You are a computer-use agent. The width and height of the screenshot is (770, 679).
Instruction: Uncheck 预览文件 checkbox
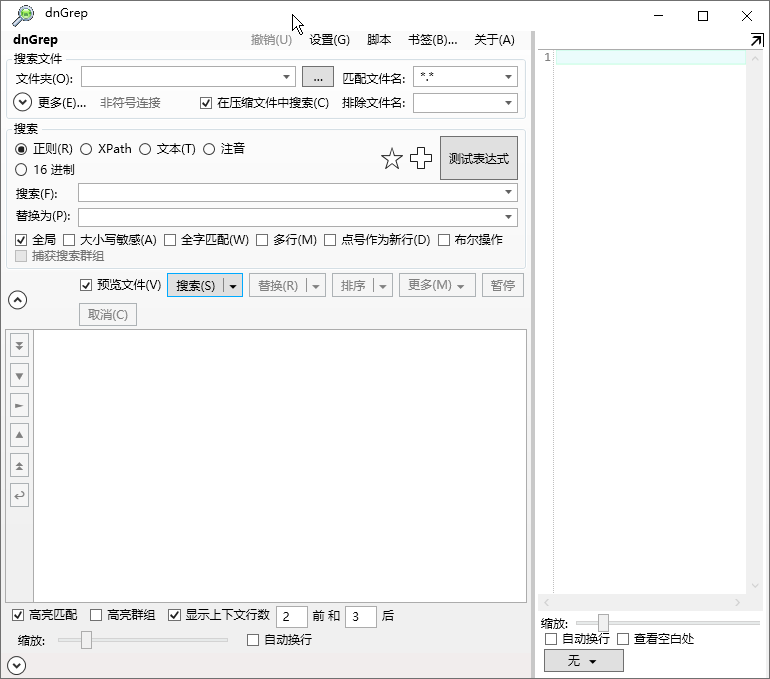pyautogui.click(x=86, y=285)
